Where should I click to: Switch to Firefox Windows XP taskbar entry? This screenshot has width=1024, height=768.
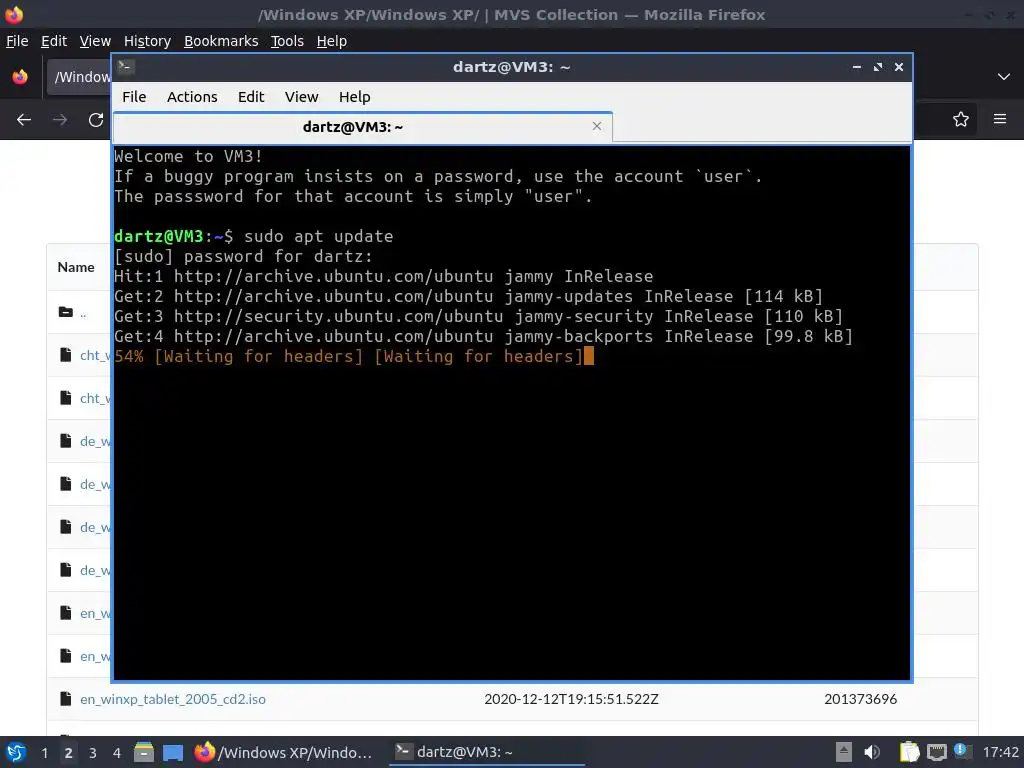(x=283, y=752)
